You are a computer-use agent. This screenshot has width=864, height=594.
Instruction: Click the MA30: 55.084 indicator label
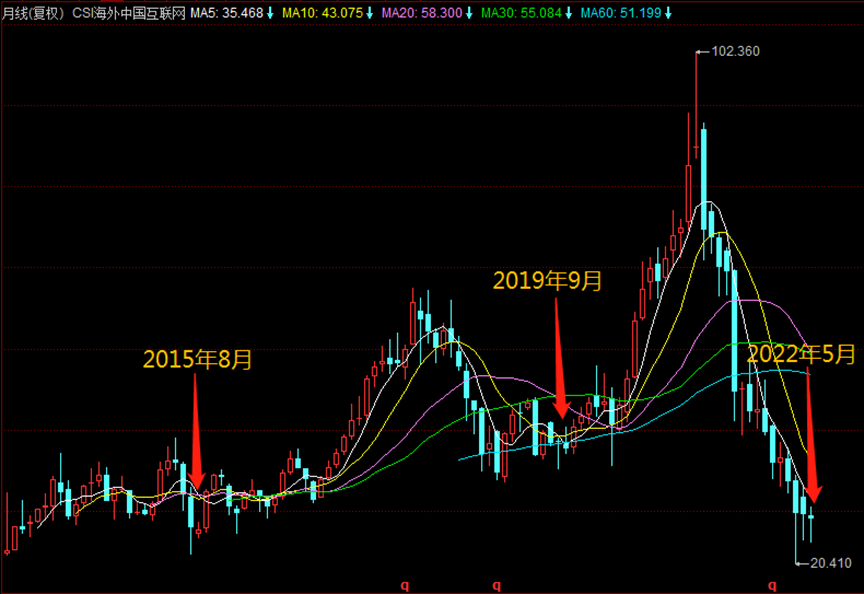pos(521,13)
